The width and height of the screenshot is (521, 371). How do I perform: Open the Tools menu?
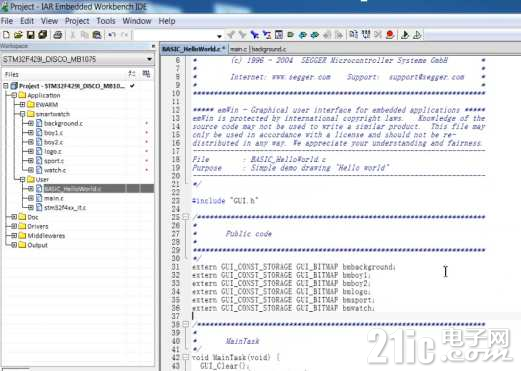[106, 21]
